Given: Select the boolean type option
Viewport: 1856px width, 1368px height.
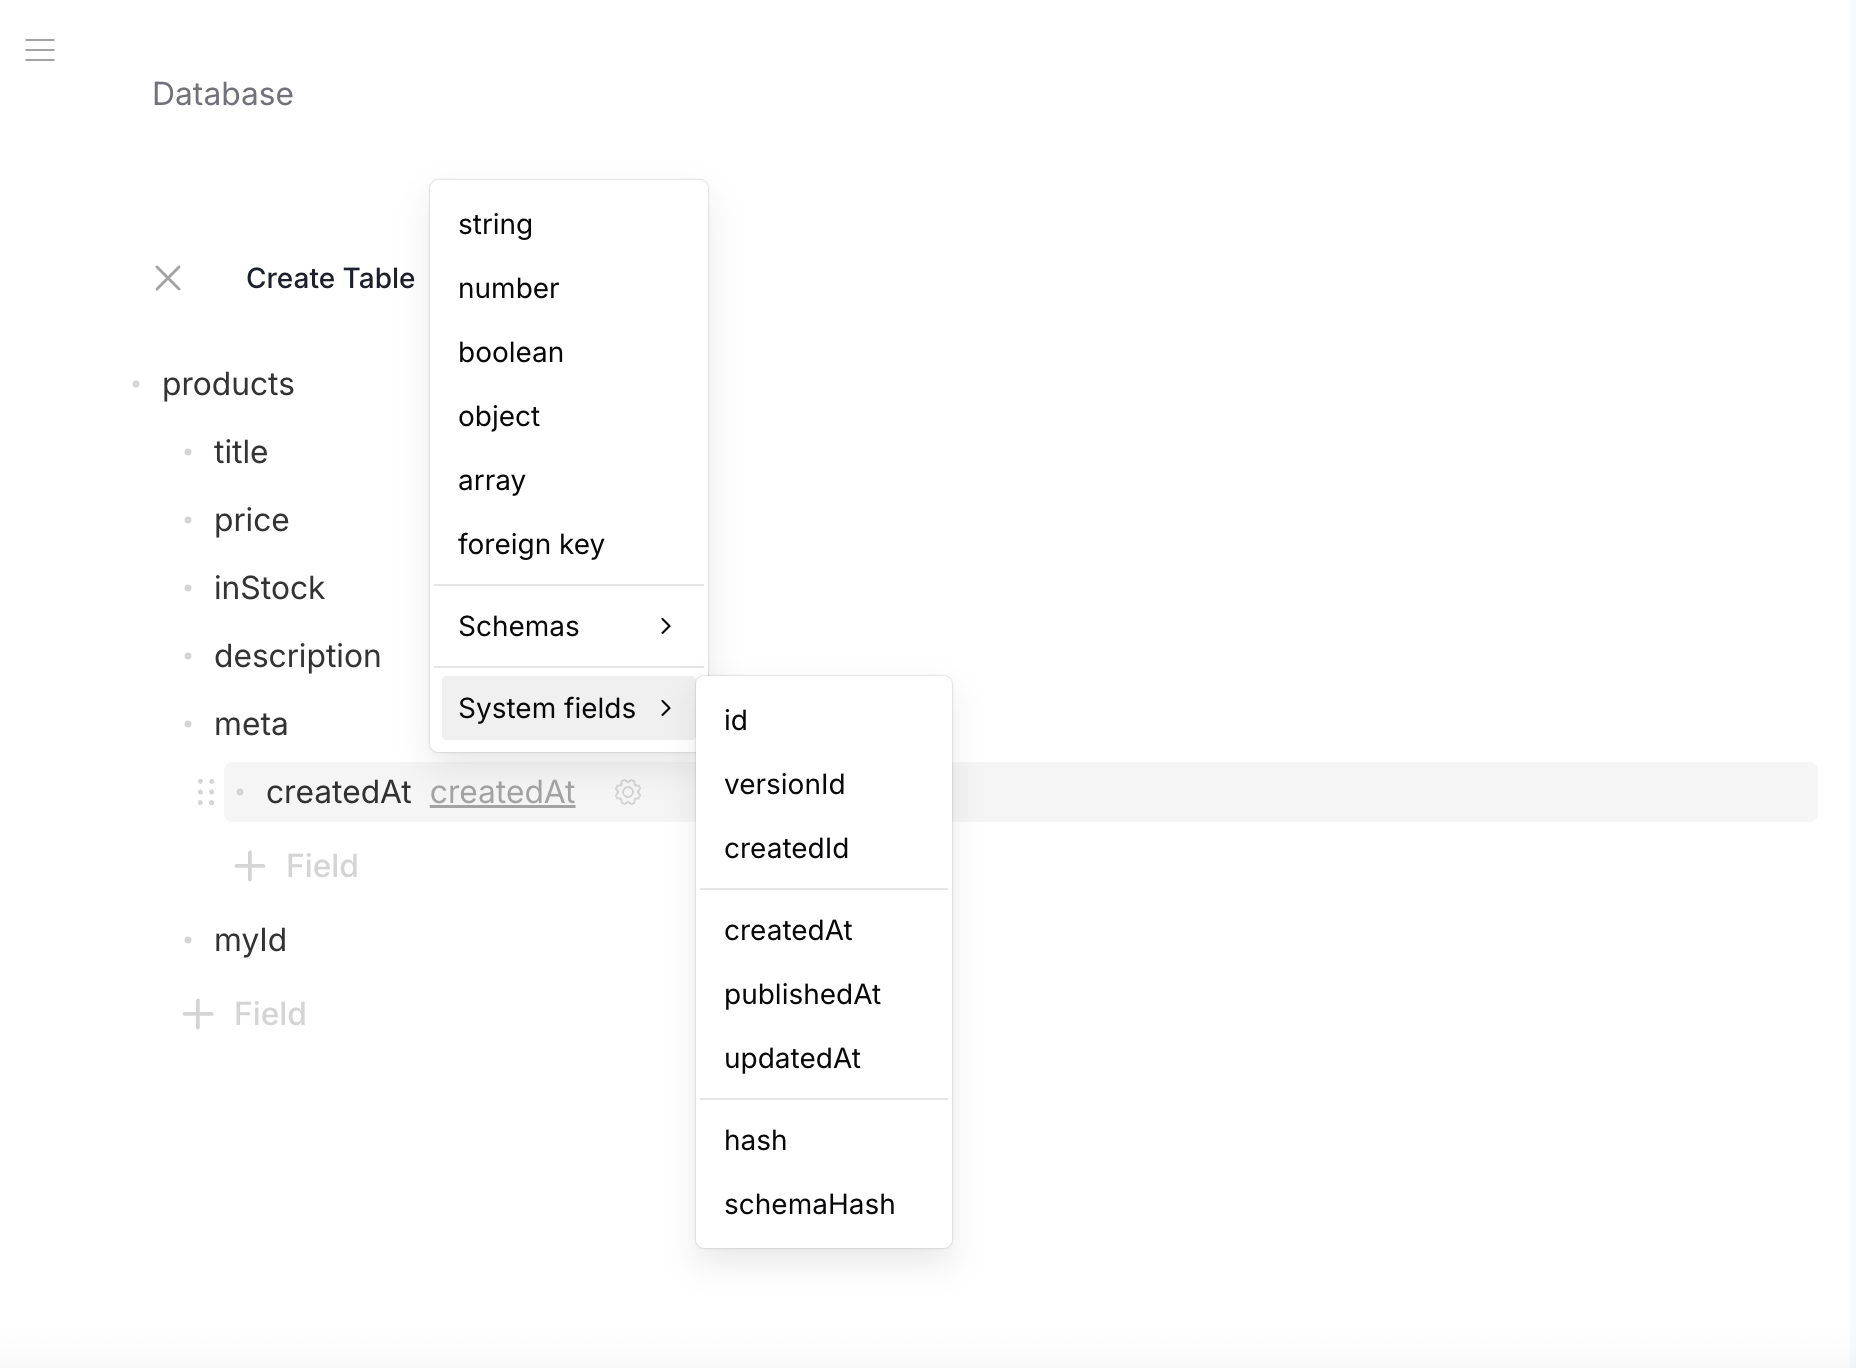Looking at the screenshot, I should (510, 352).
